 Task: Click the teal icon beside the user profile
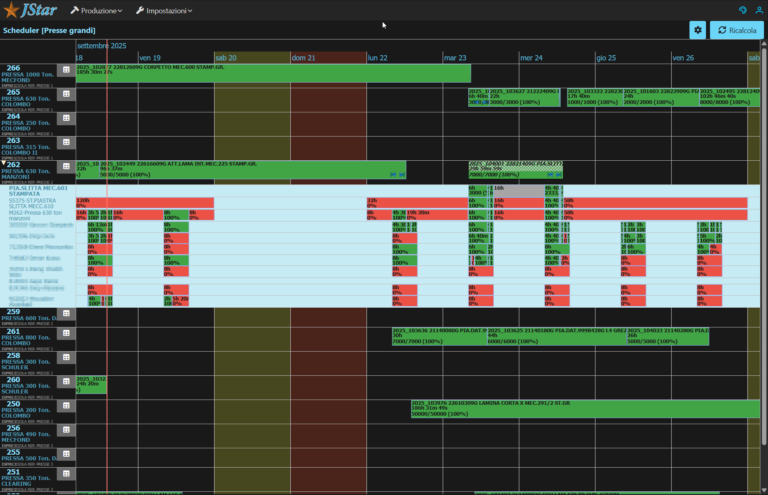pos(742,10)
